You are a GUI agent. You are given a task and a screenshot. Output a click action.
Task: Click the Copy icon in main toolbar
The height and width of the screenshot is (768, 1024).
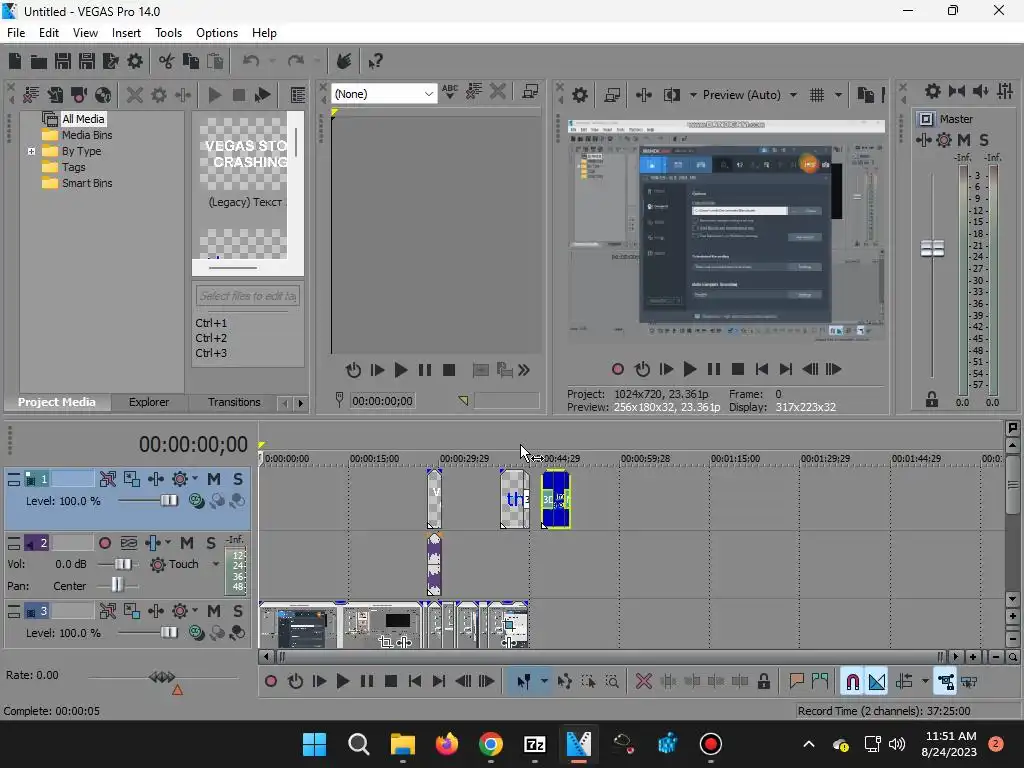click(x=191, y=61)
